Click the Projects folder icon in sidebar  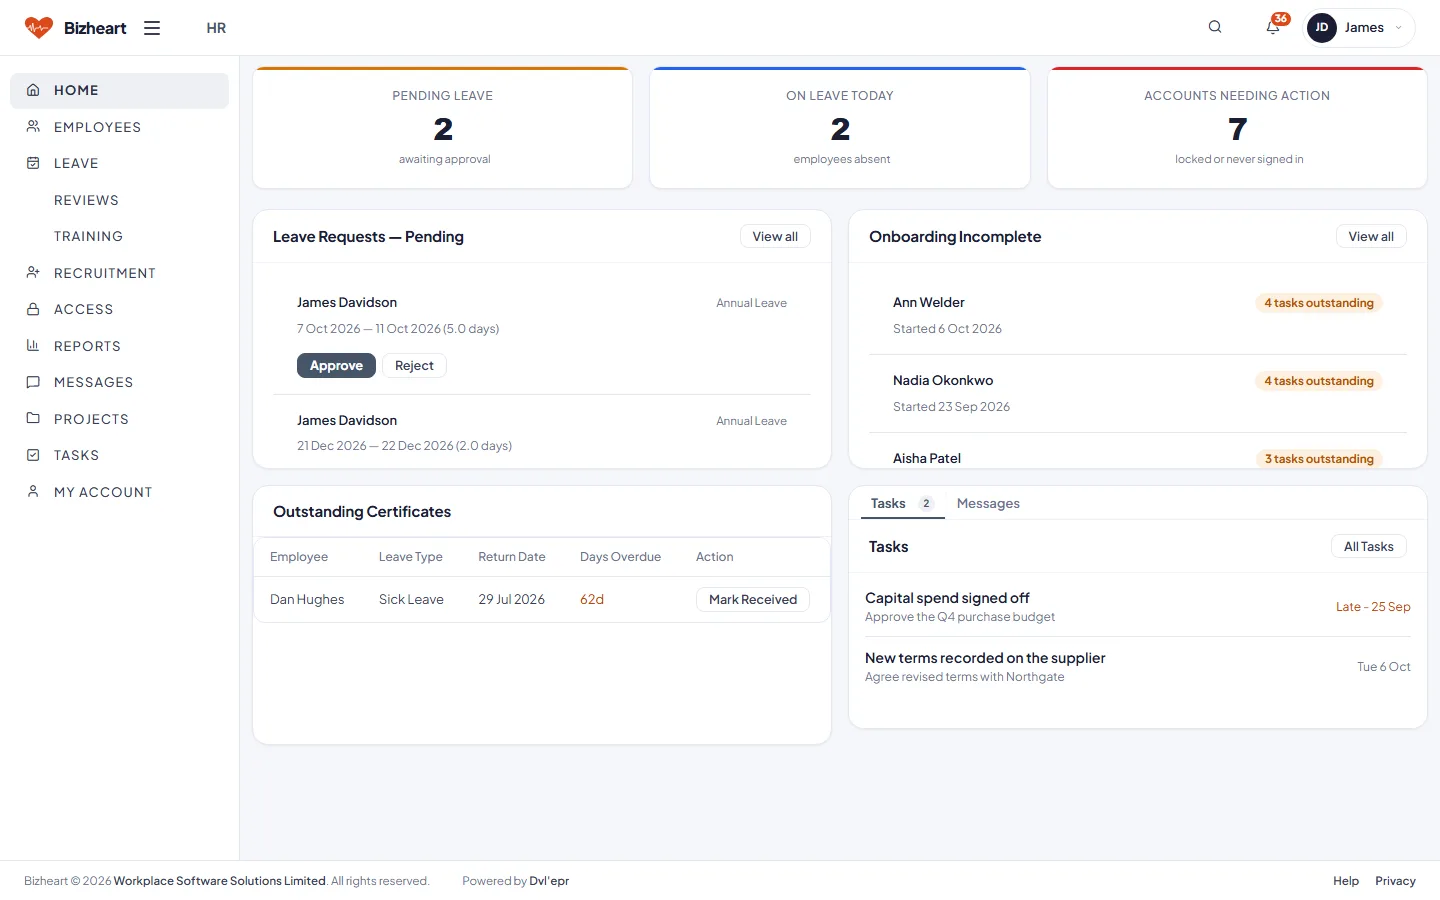click(x=33, y=419)
